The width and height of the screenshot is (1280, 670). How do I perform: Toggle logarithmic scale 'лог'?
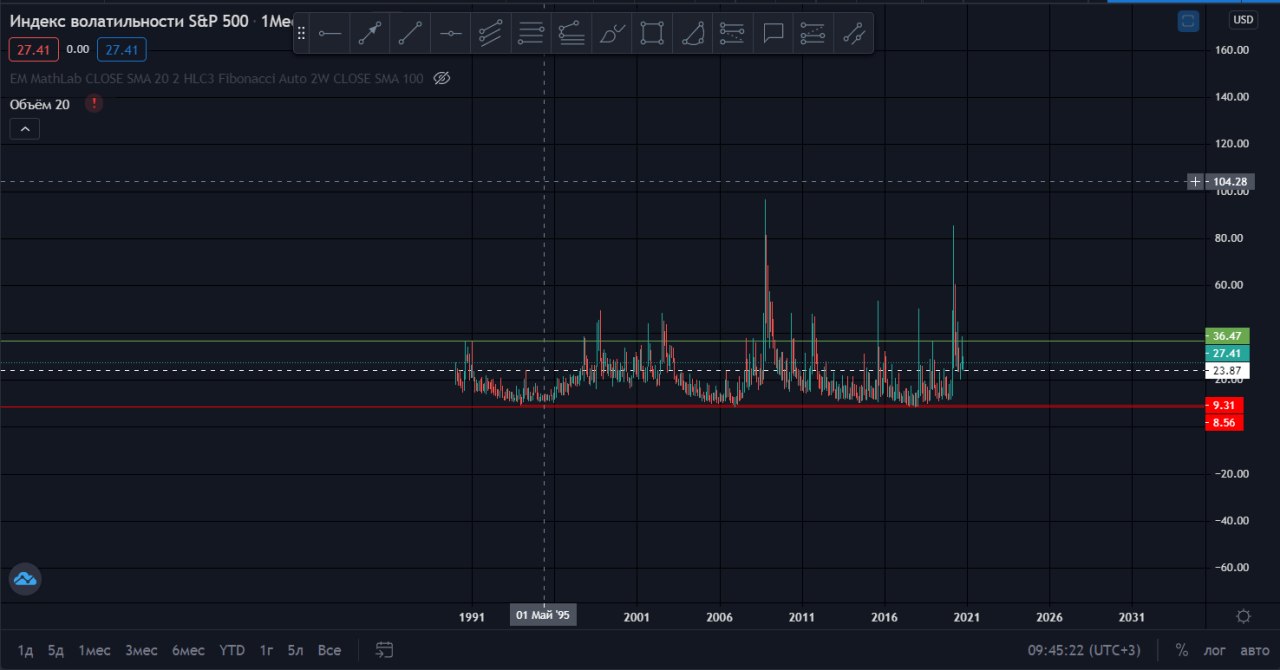pos(1214,650)
